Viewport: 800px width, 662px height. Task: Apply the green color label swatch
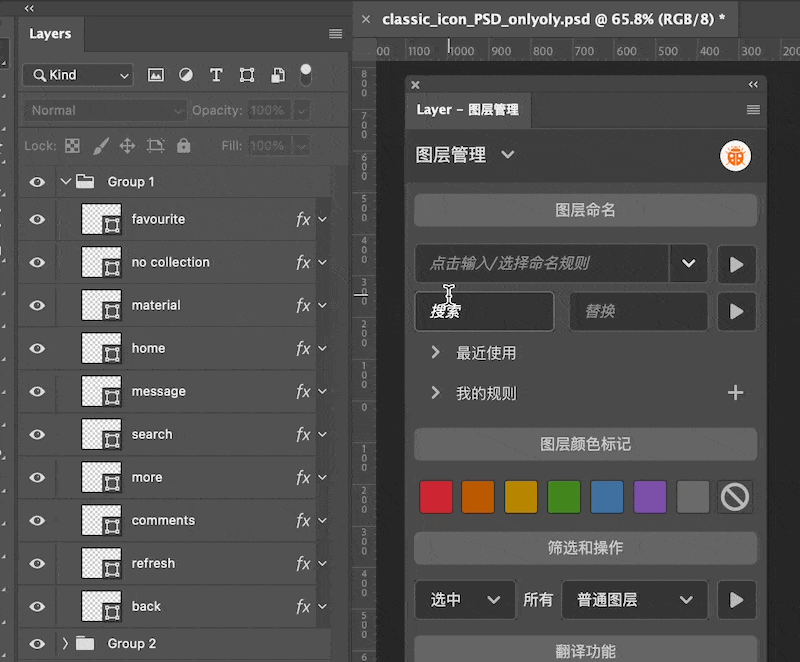(x=564, y=496)
